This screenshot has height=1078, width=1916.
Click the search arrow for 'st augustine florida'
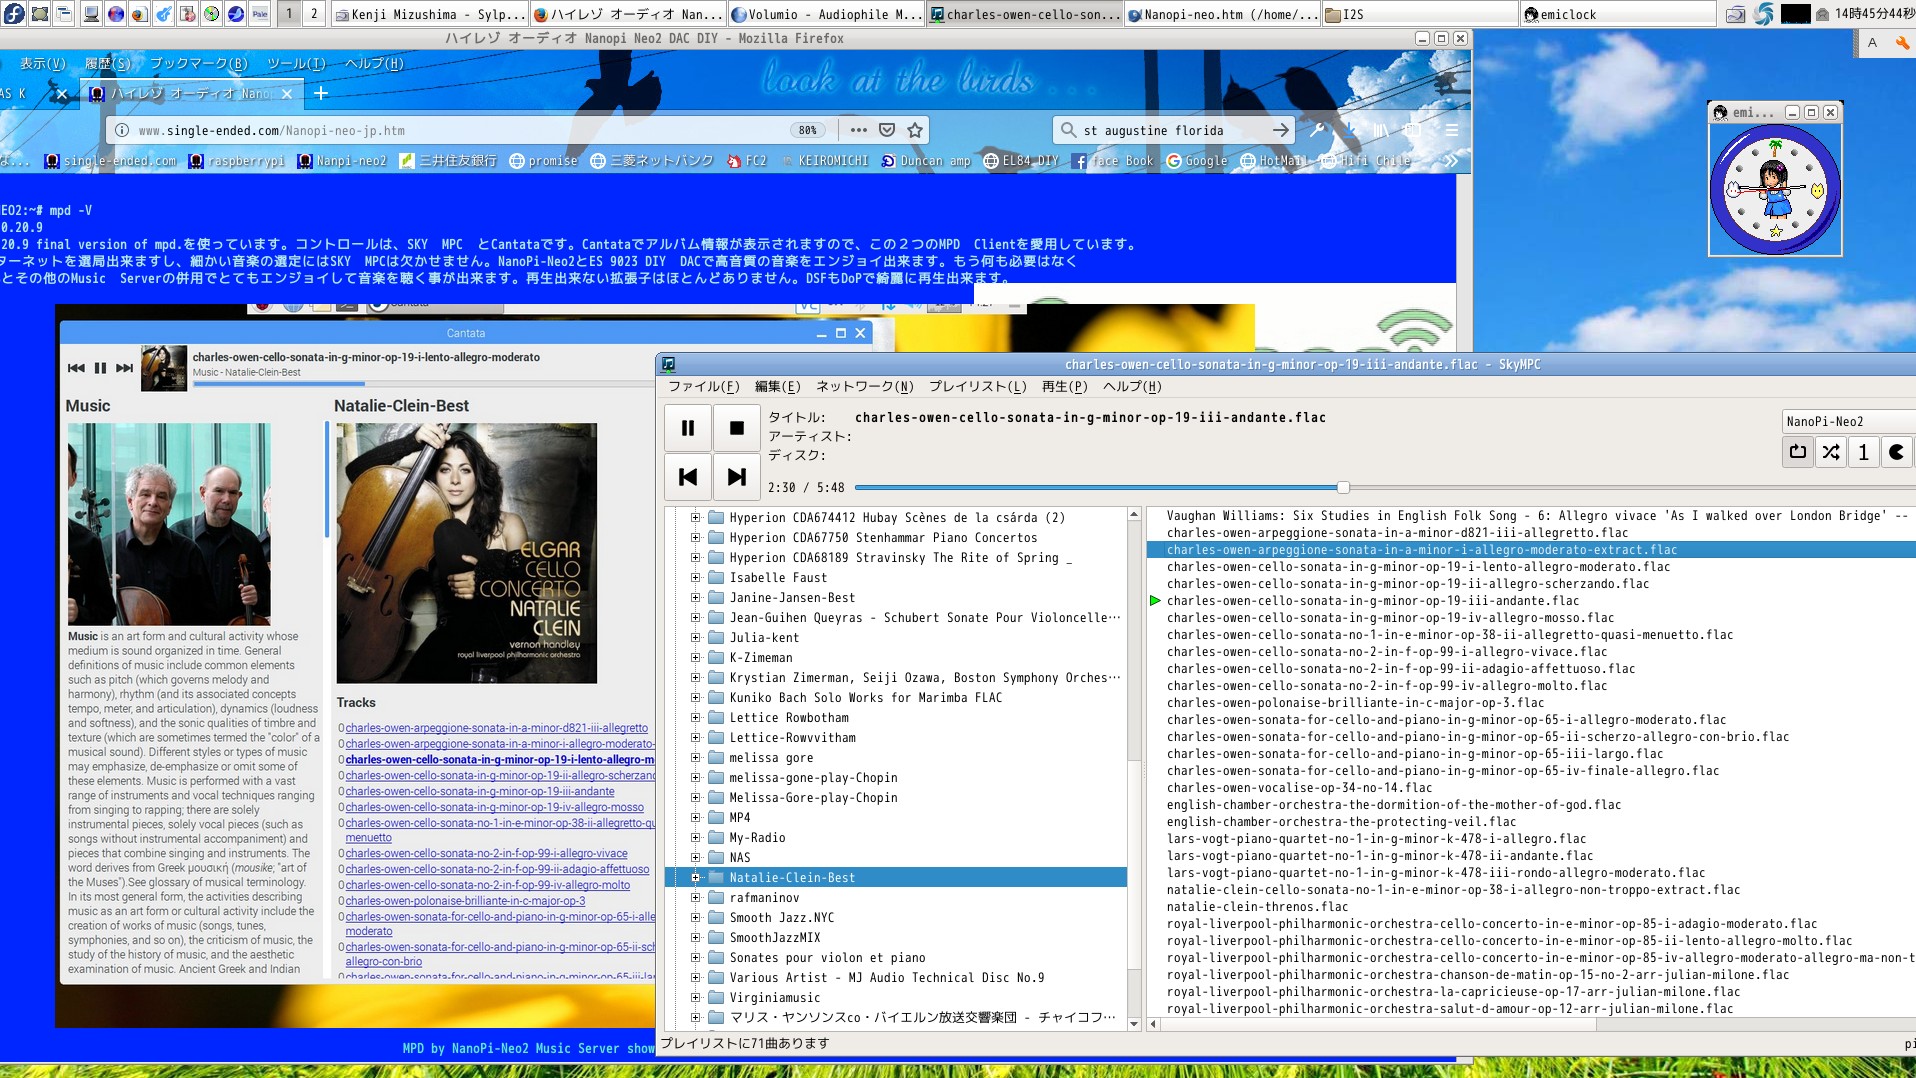pos(1280,130)
